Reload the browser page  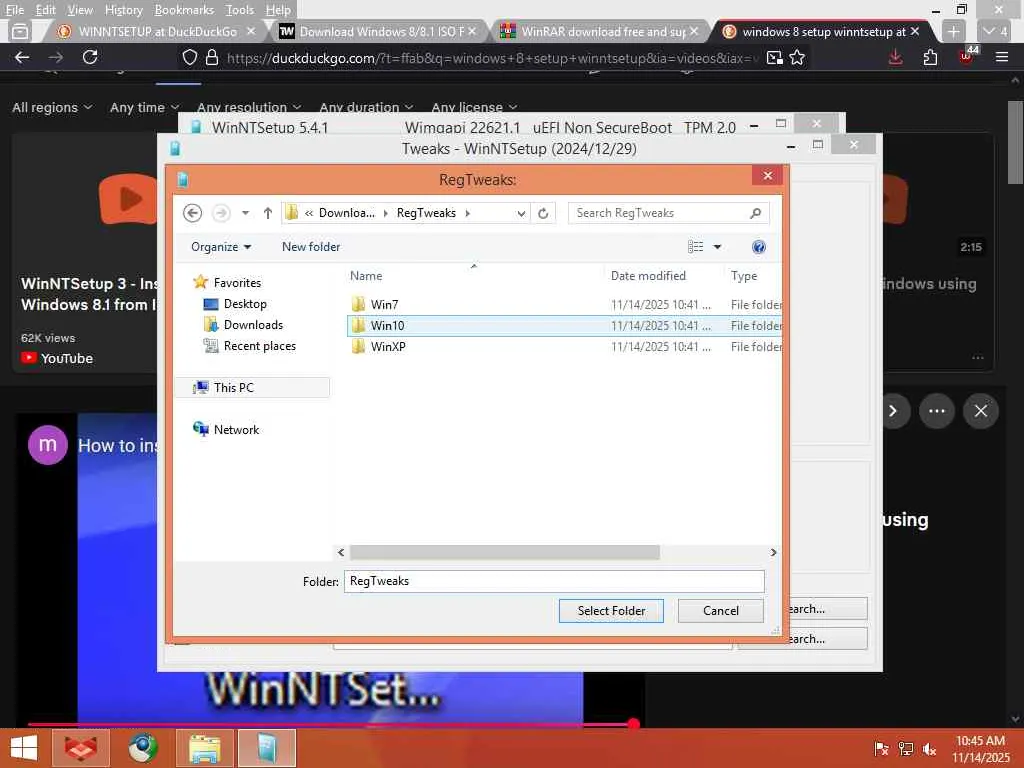(90, 57)
